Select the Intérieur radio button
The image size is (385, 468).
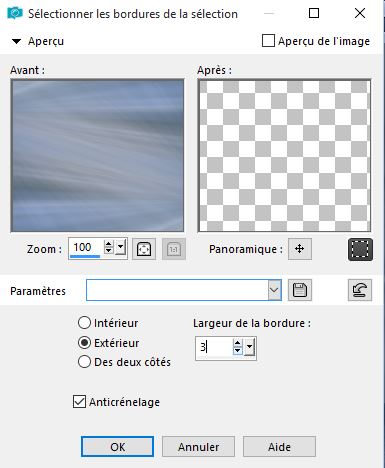click(84, 323)
